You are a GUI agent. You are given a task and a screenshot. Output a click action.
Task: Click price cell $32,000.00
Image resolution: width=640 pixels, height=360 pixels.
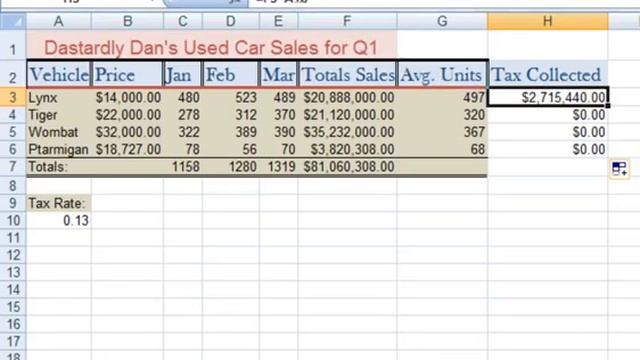[x=127, y=132]
